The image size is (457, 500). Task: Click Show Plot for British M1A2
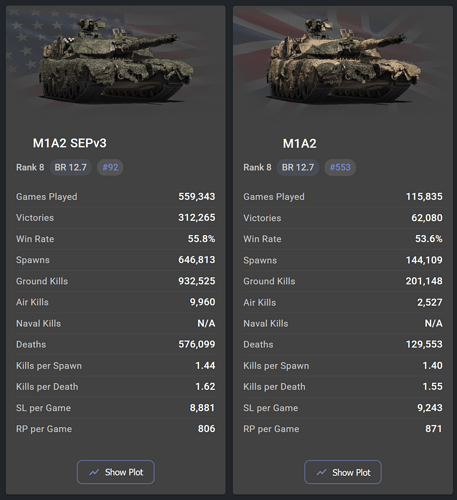(343, 472)
